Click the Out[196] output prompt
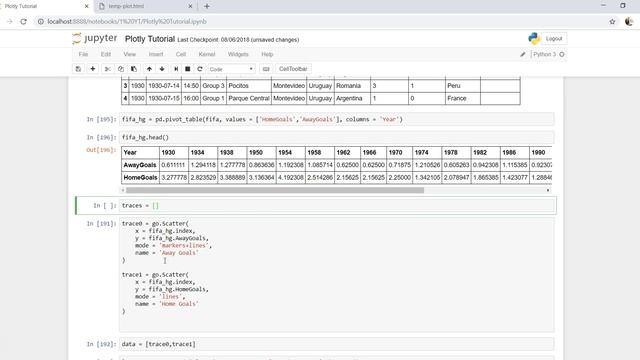Image resolution: width=640 pixels, height=360 pixels. (101, 150)
